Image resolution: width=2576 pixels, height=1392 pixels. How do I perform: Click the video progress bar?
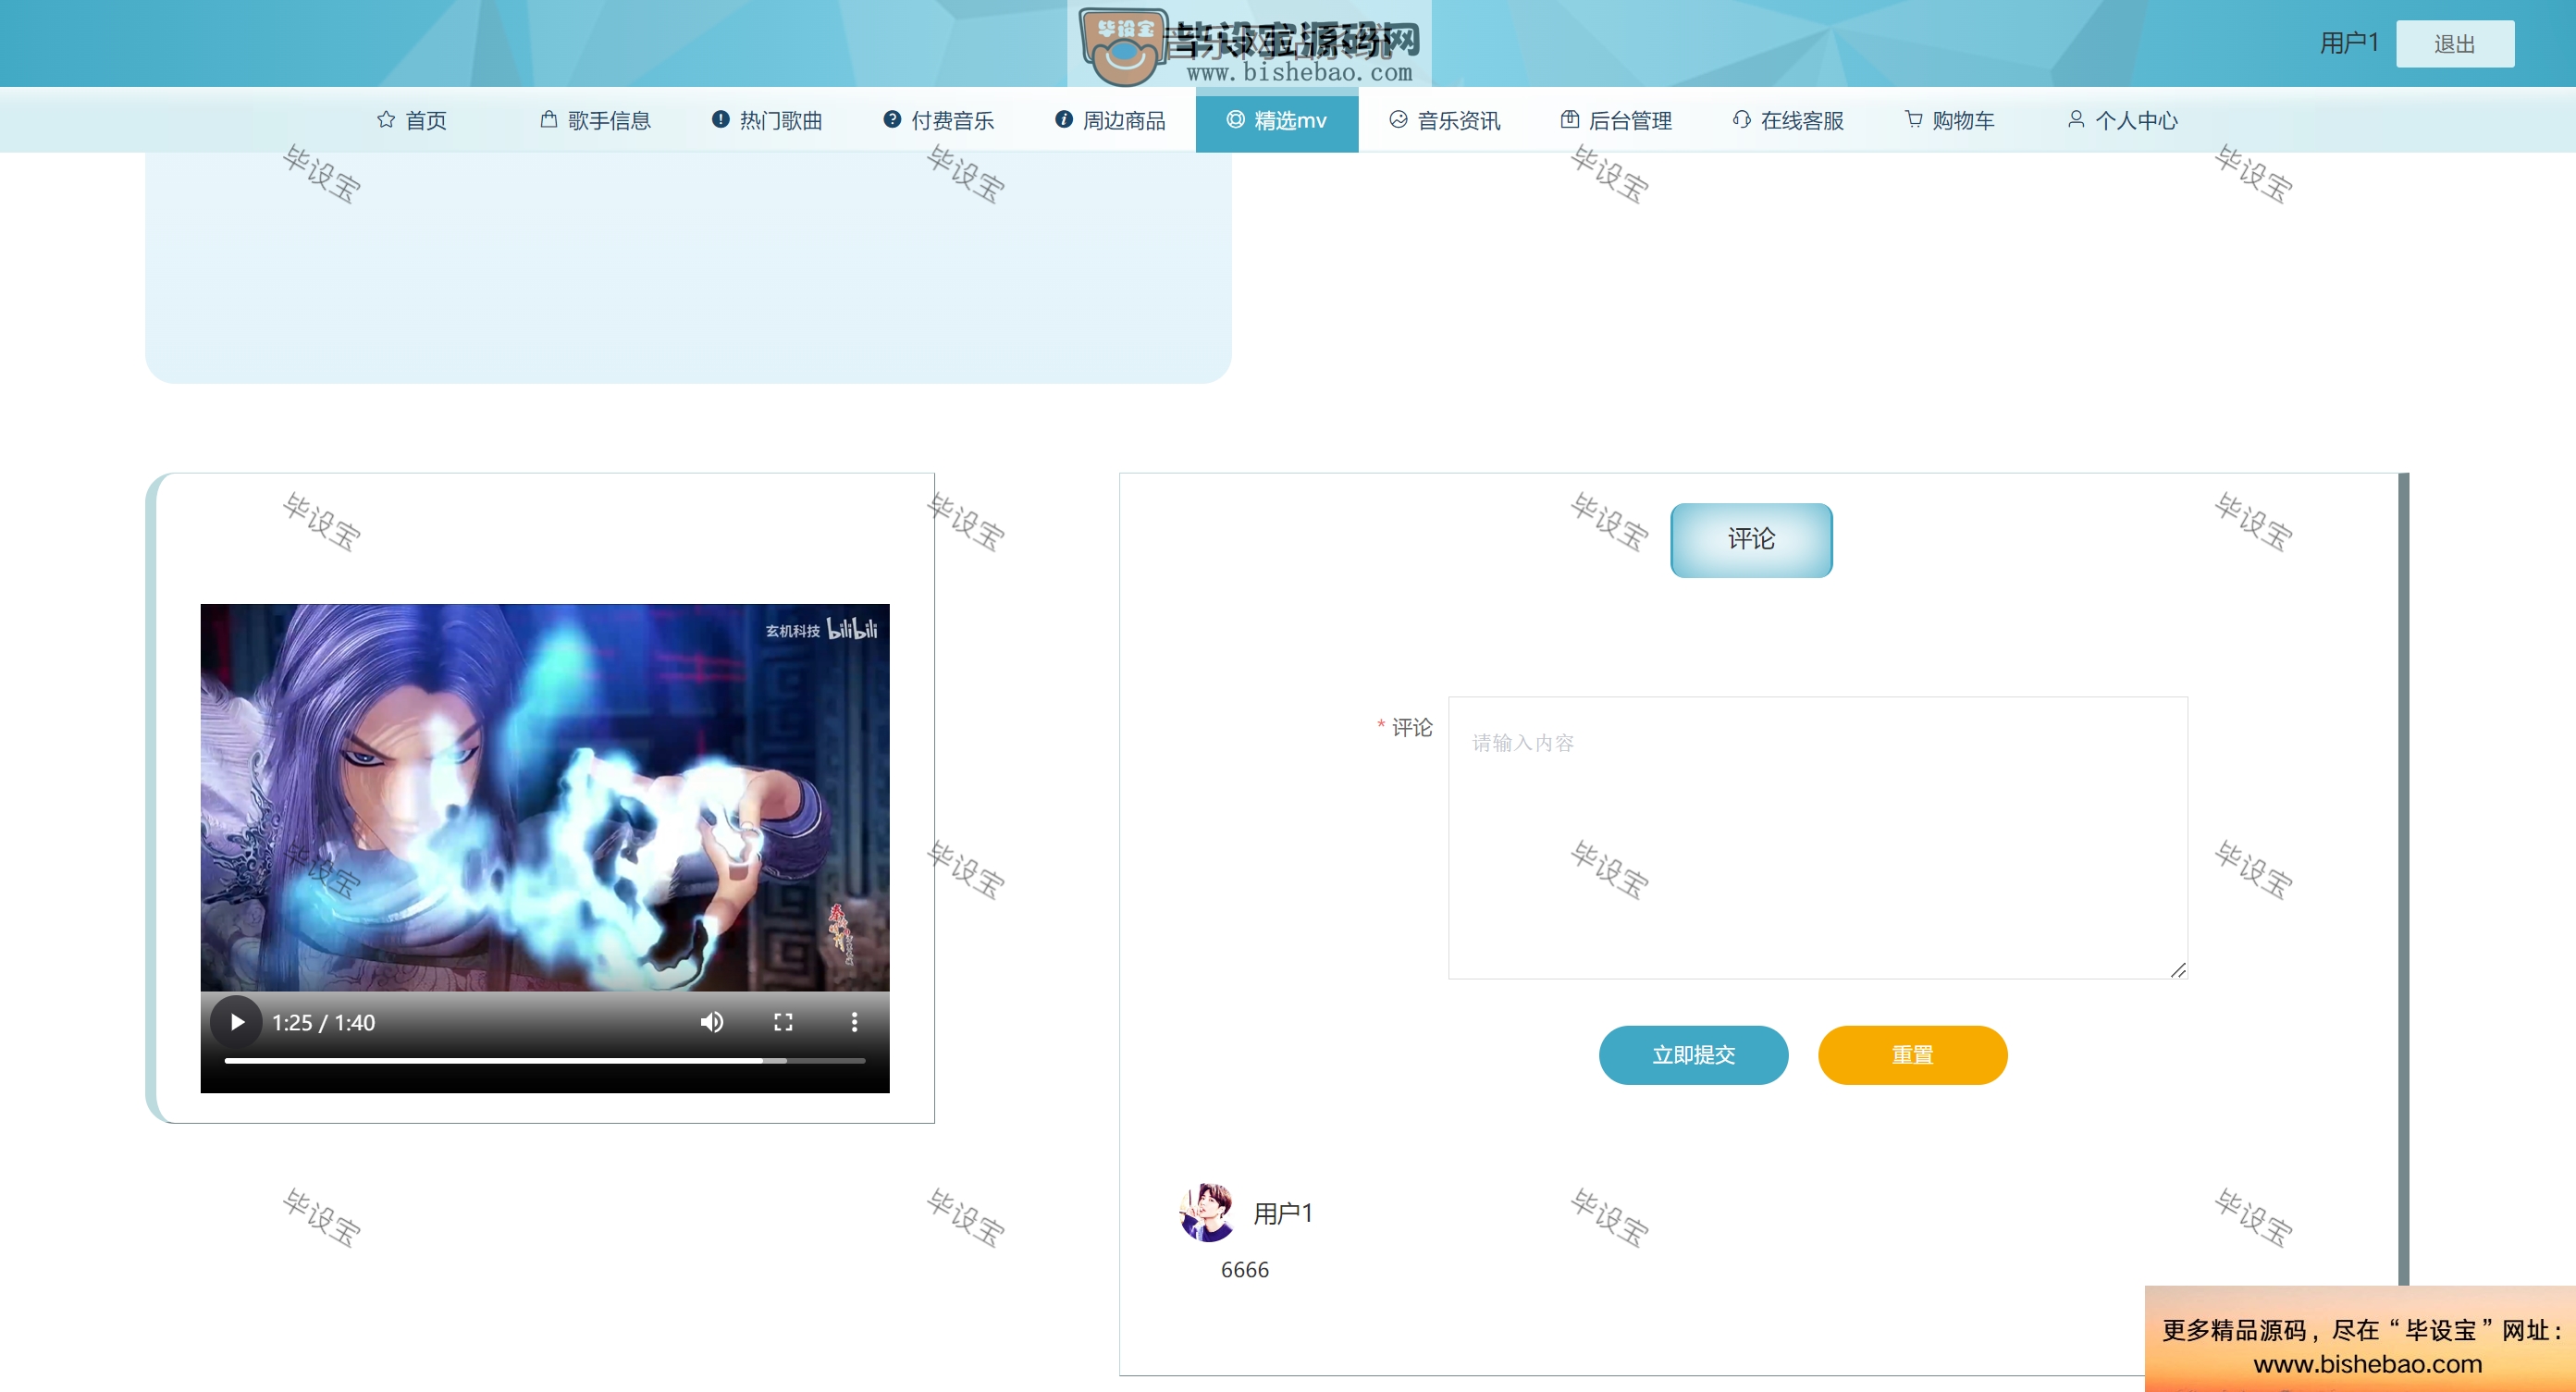545,1060
